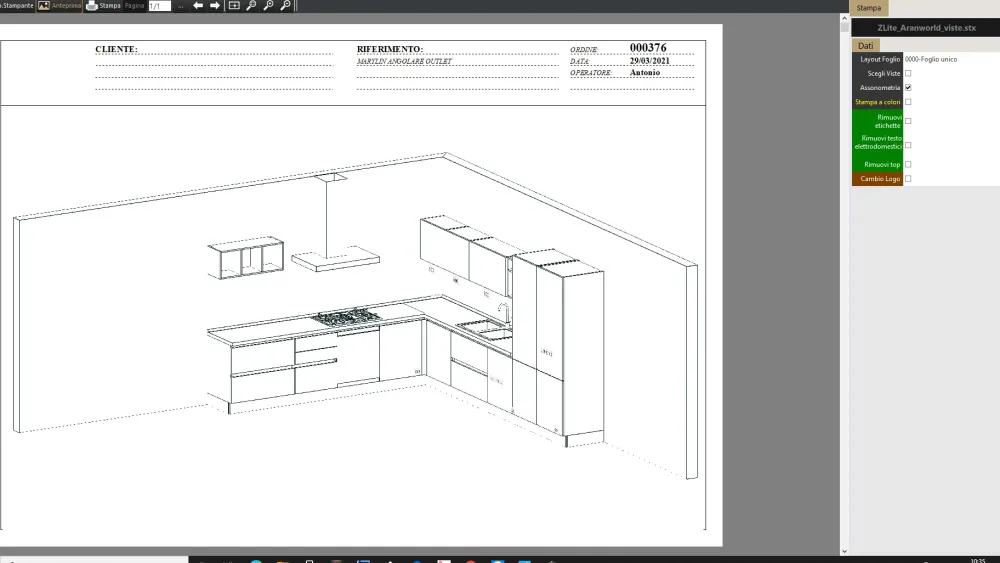
Task: Uncheck the Assonometria checkbox
Action: [x=908, y=88]
